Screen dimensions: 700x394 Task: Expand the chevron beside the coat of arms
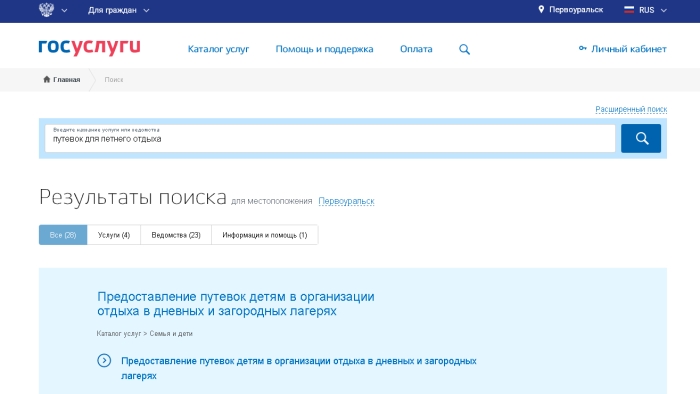click(64, 10)
